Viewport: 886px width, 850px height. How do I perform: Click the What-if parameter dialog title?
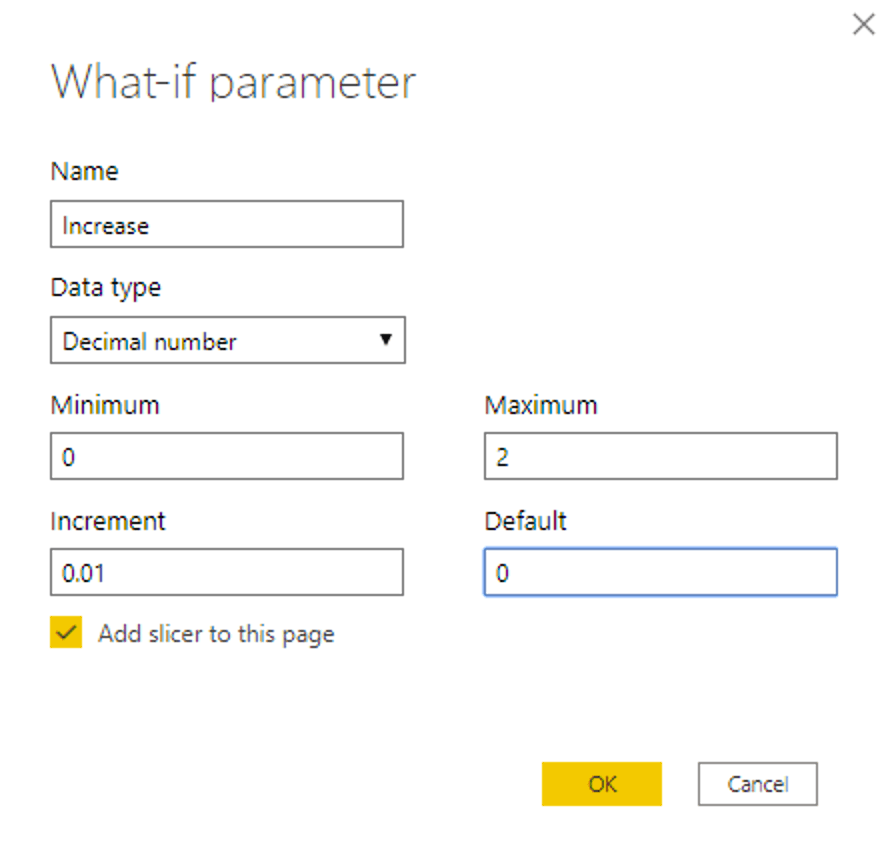(x=233, y=83)
